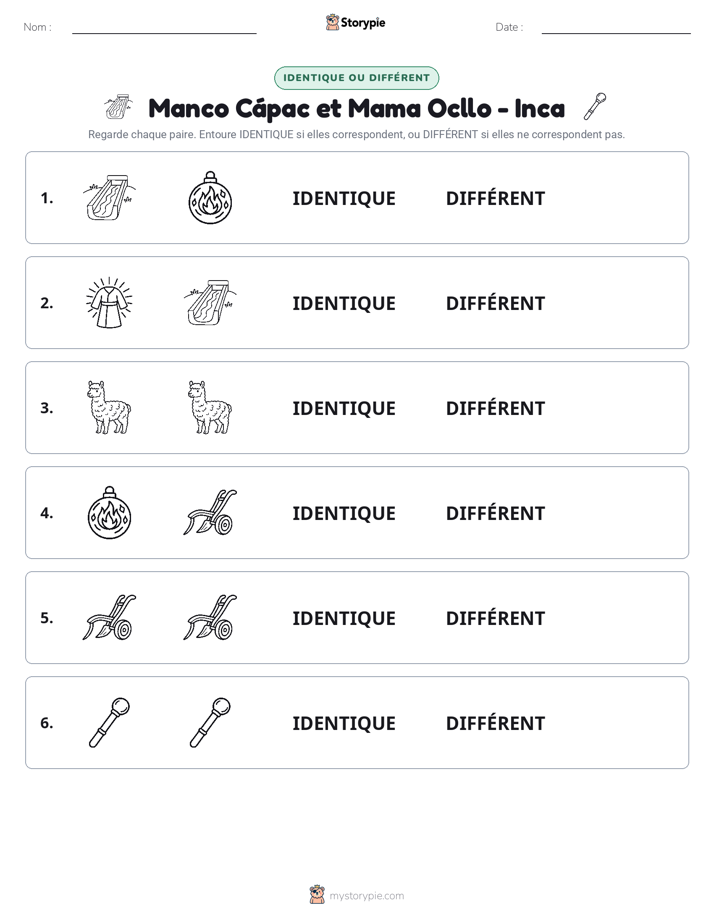Click the canal icon left of title
Image resolution: width=714 pixels, height=924 pixels.
(x=118, y=107)
